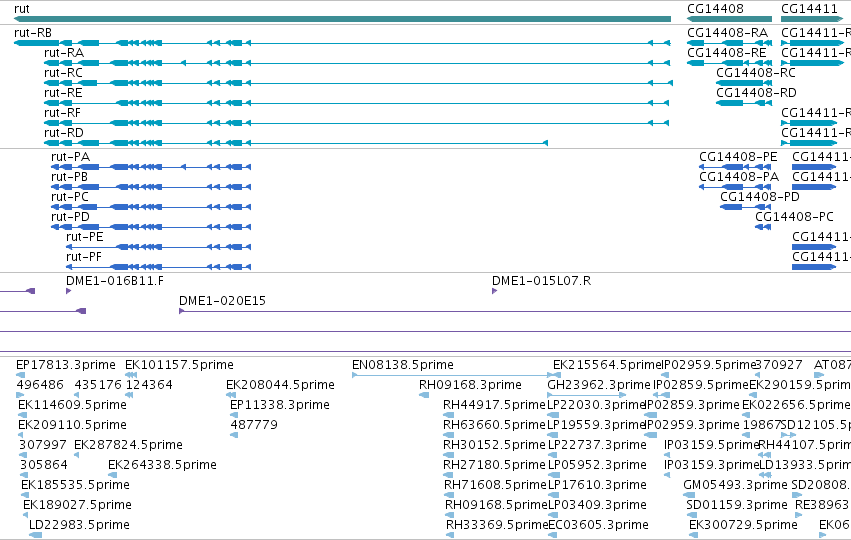Click EST label GM05493.3prime
The image size is (851, 540).
point(735,485)
